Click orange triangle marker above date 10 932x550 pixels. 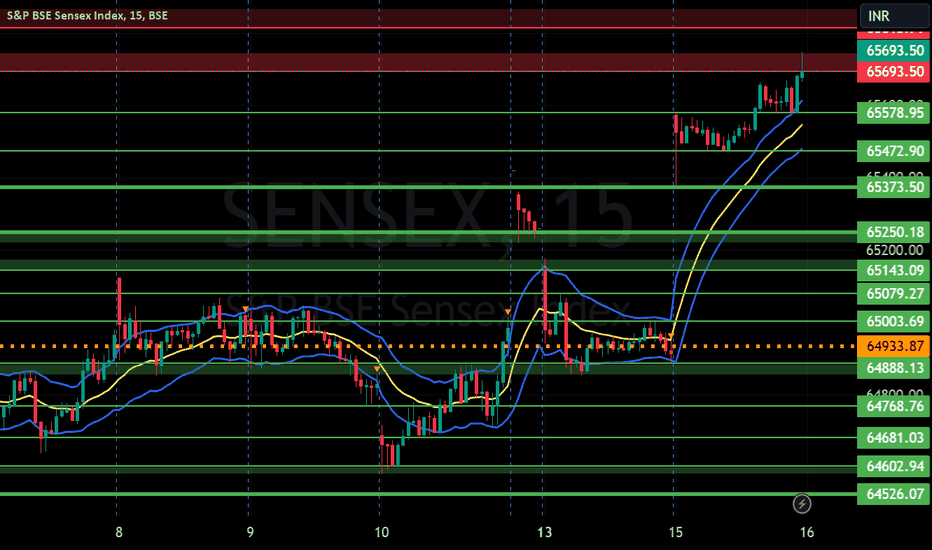point(377,369)
